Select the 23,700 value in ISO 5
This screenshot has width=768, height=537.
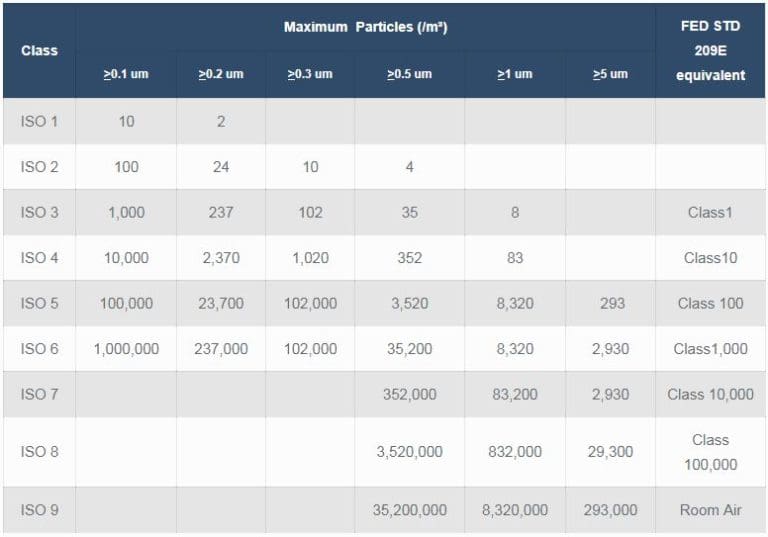(220, 303)
